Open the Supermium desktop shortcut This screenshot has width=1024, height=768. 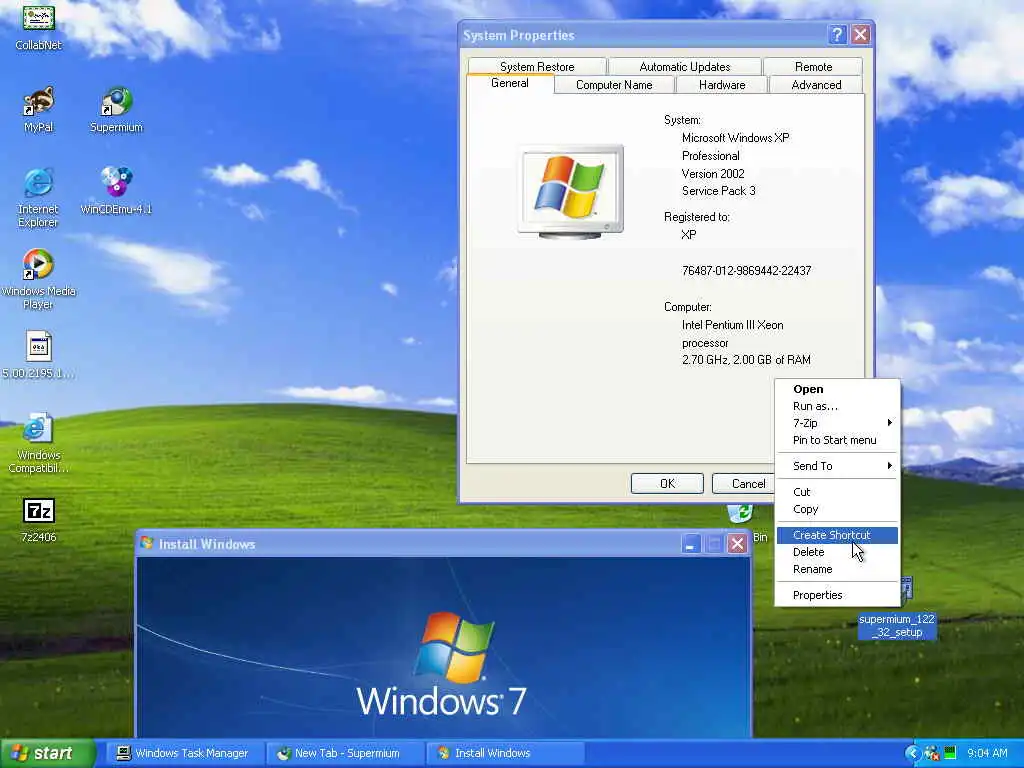coord(116,108)
